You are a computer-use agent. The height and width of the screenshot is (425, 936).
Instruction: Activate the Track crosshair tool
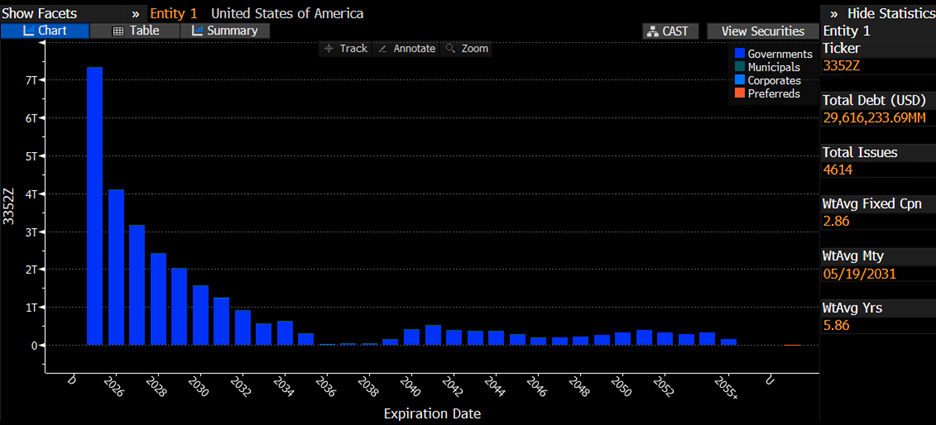coord(346,49)
